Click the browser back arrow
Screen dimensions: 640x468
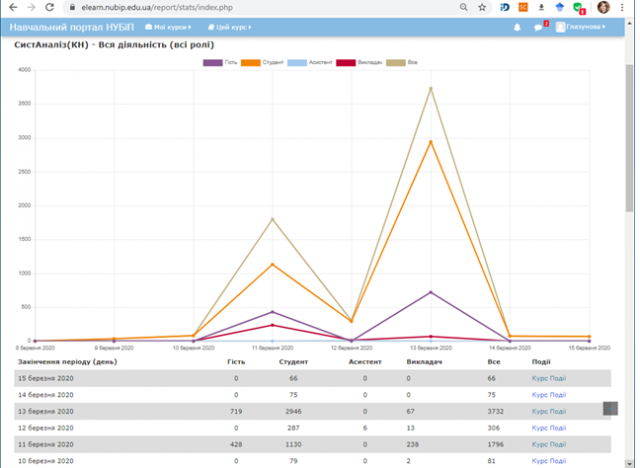point(10,7)
